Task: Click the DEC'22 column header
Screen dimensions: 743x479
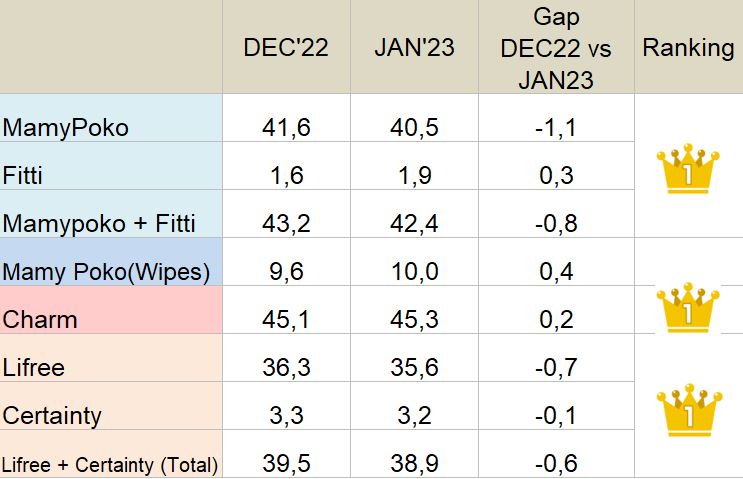Action: click(x=286, y=48)
